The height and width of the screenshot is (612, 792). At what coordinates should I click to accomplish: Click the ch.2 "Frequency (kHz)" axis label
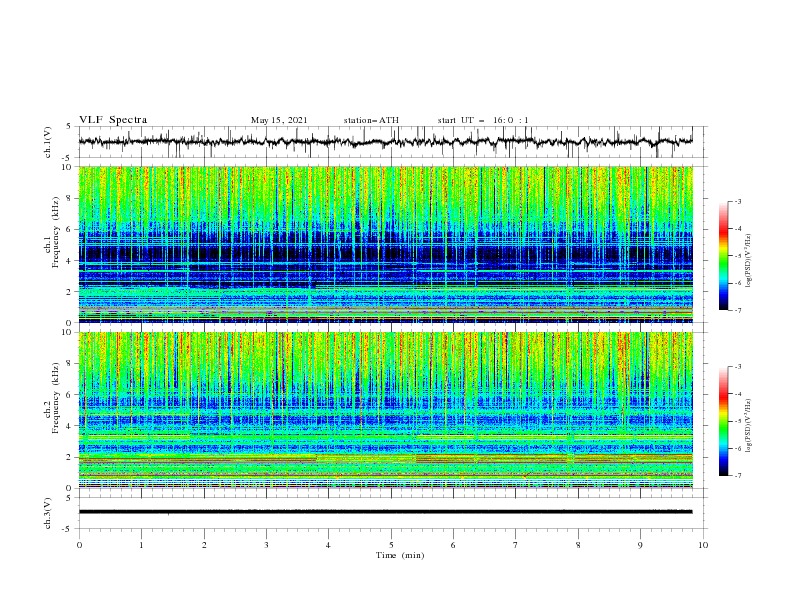click(x=55, y=397)
